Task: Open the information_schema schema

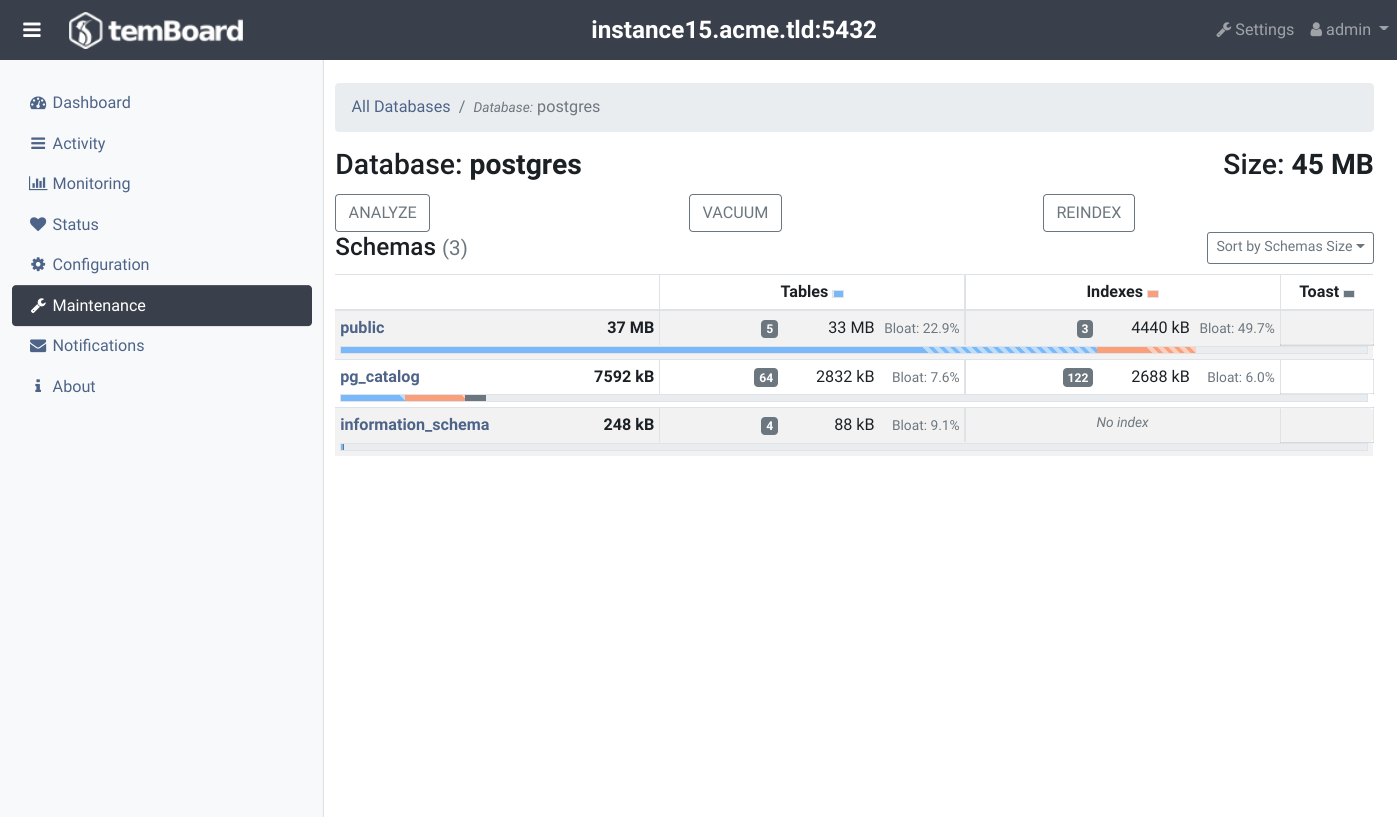Action: point(415,425)
